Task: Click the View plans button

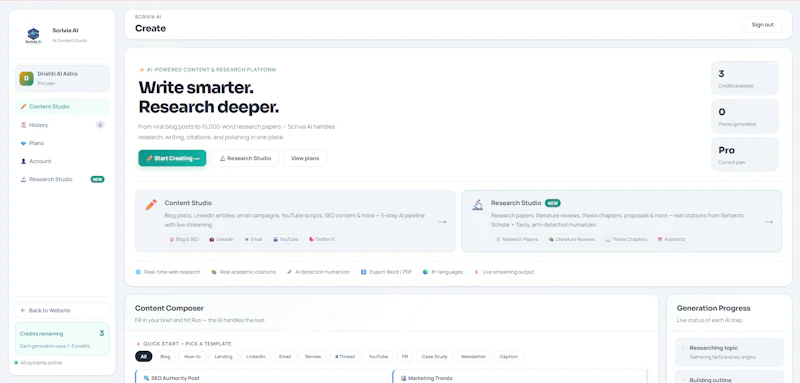Action: pos(305,158)
